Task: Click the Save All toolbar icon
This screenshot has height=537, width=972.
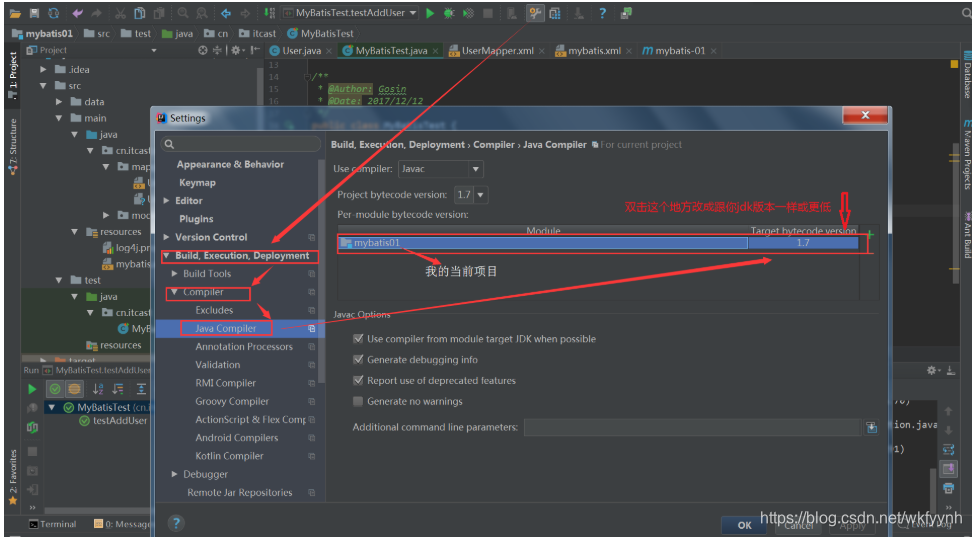Action: pos(35,13)
